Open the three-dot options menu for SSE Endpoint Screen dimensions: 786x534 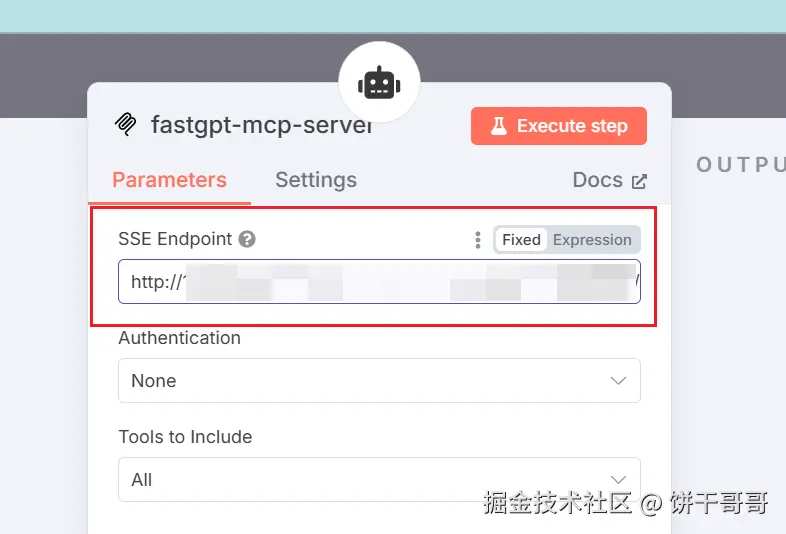[x=478, y=240]
